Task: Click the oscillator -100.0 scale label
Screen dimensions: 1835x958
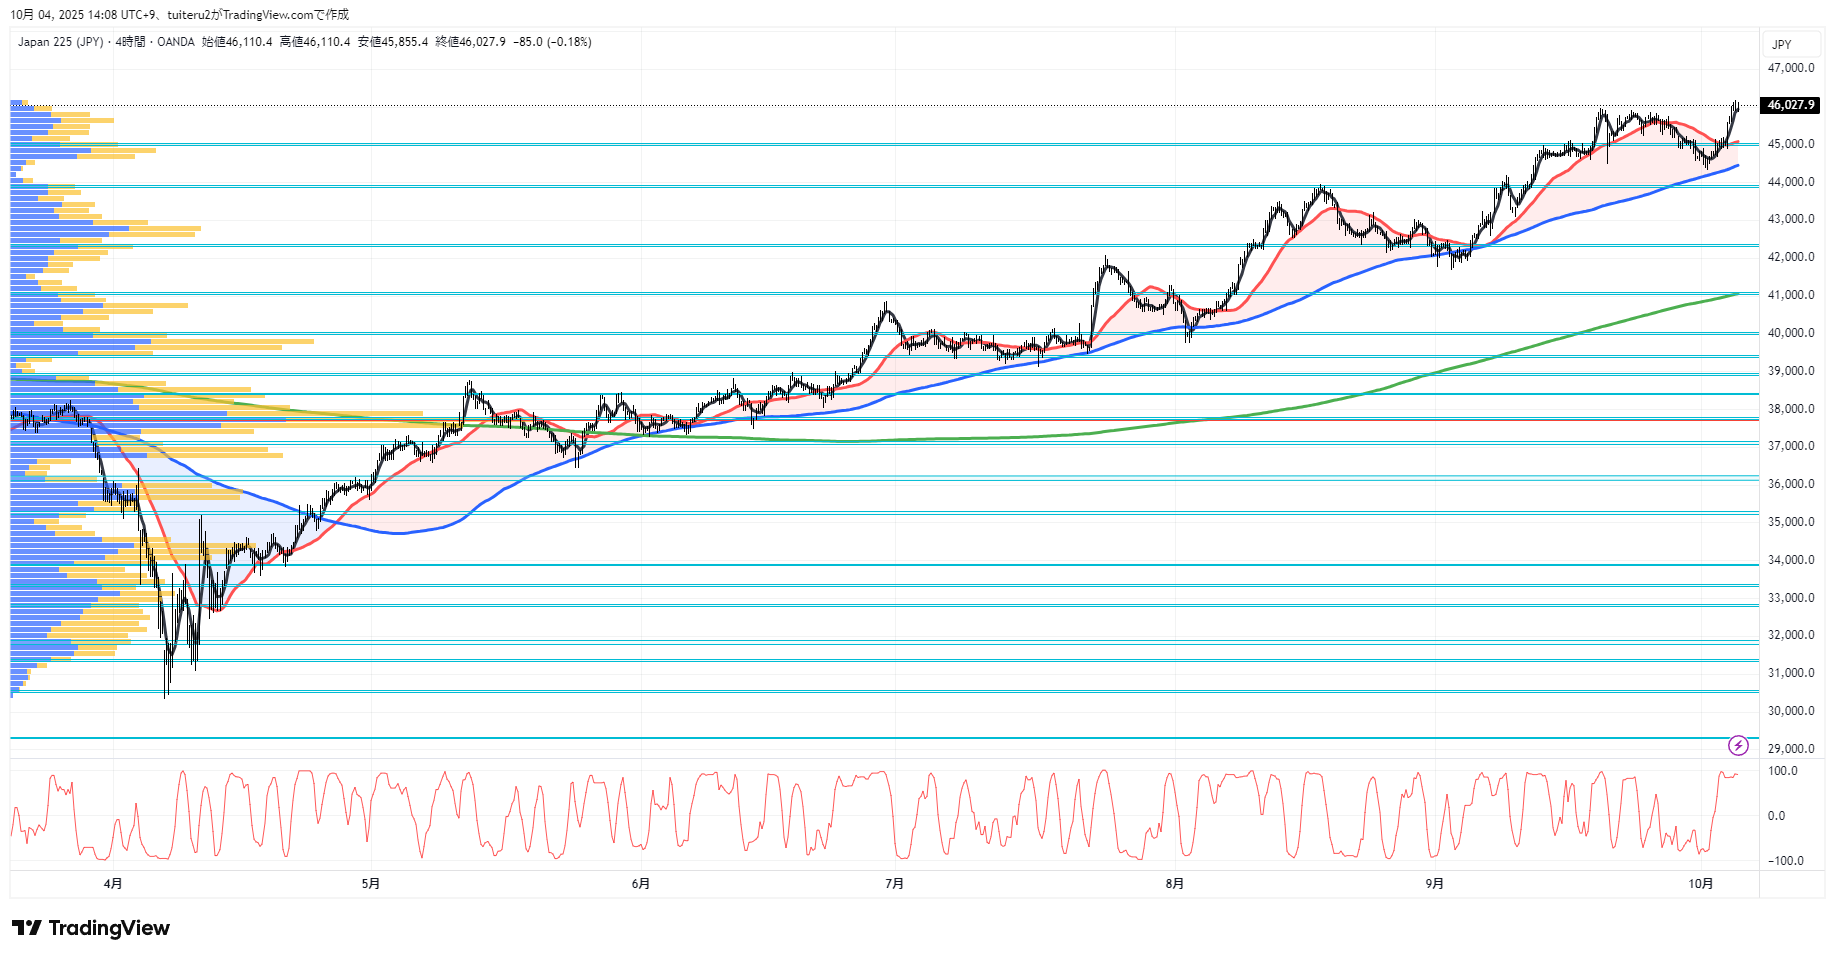Action: point(1785,861)
